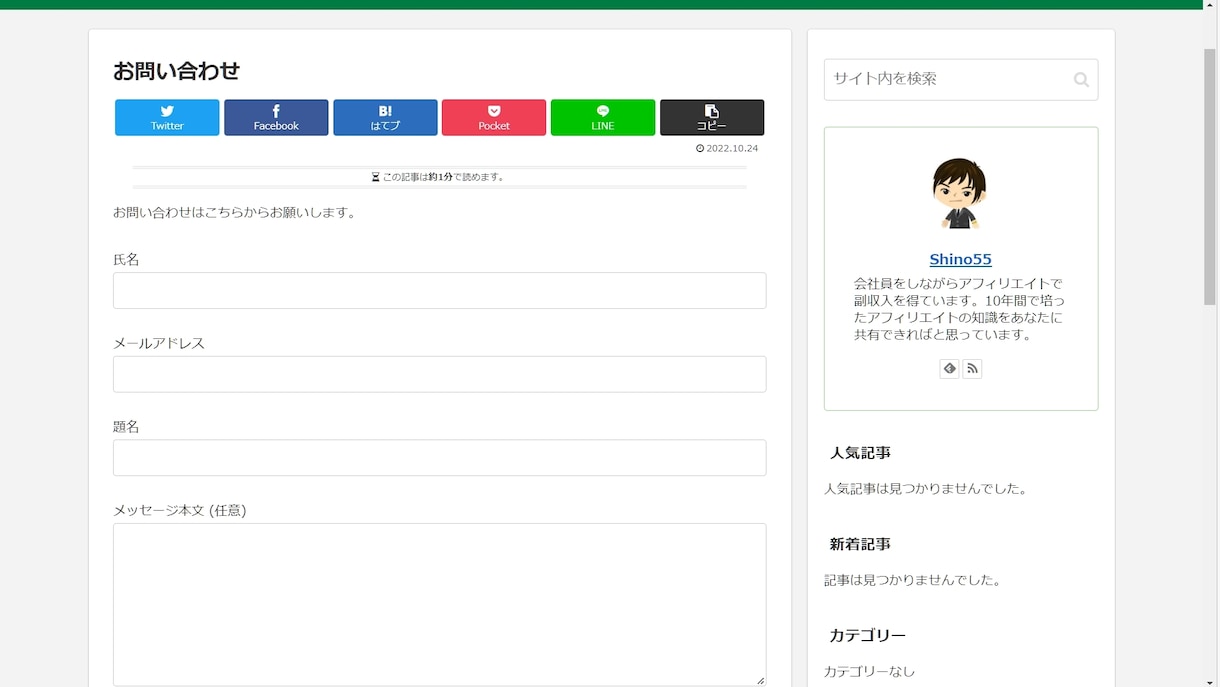Click the message textarea resize handle

pos(760,680)
